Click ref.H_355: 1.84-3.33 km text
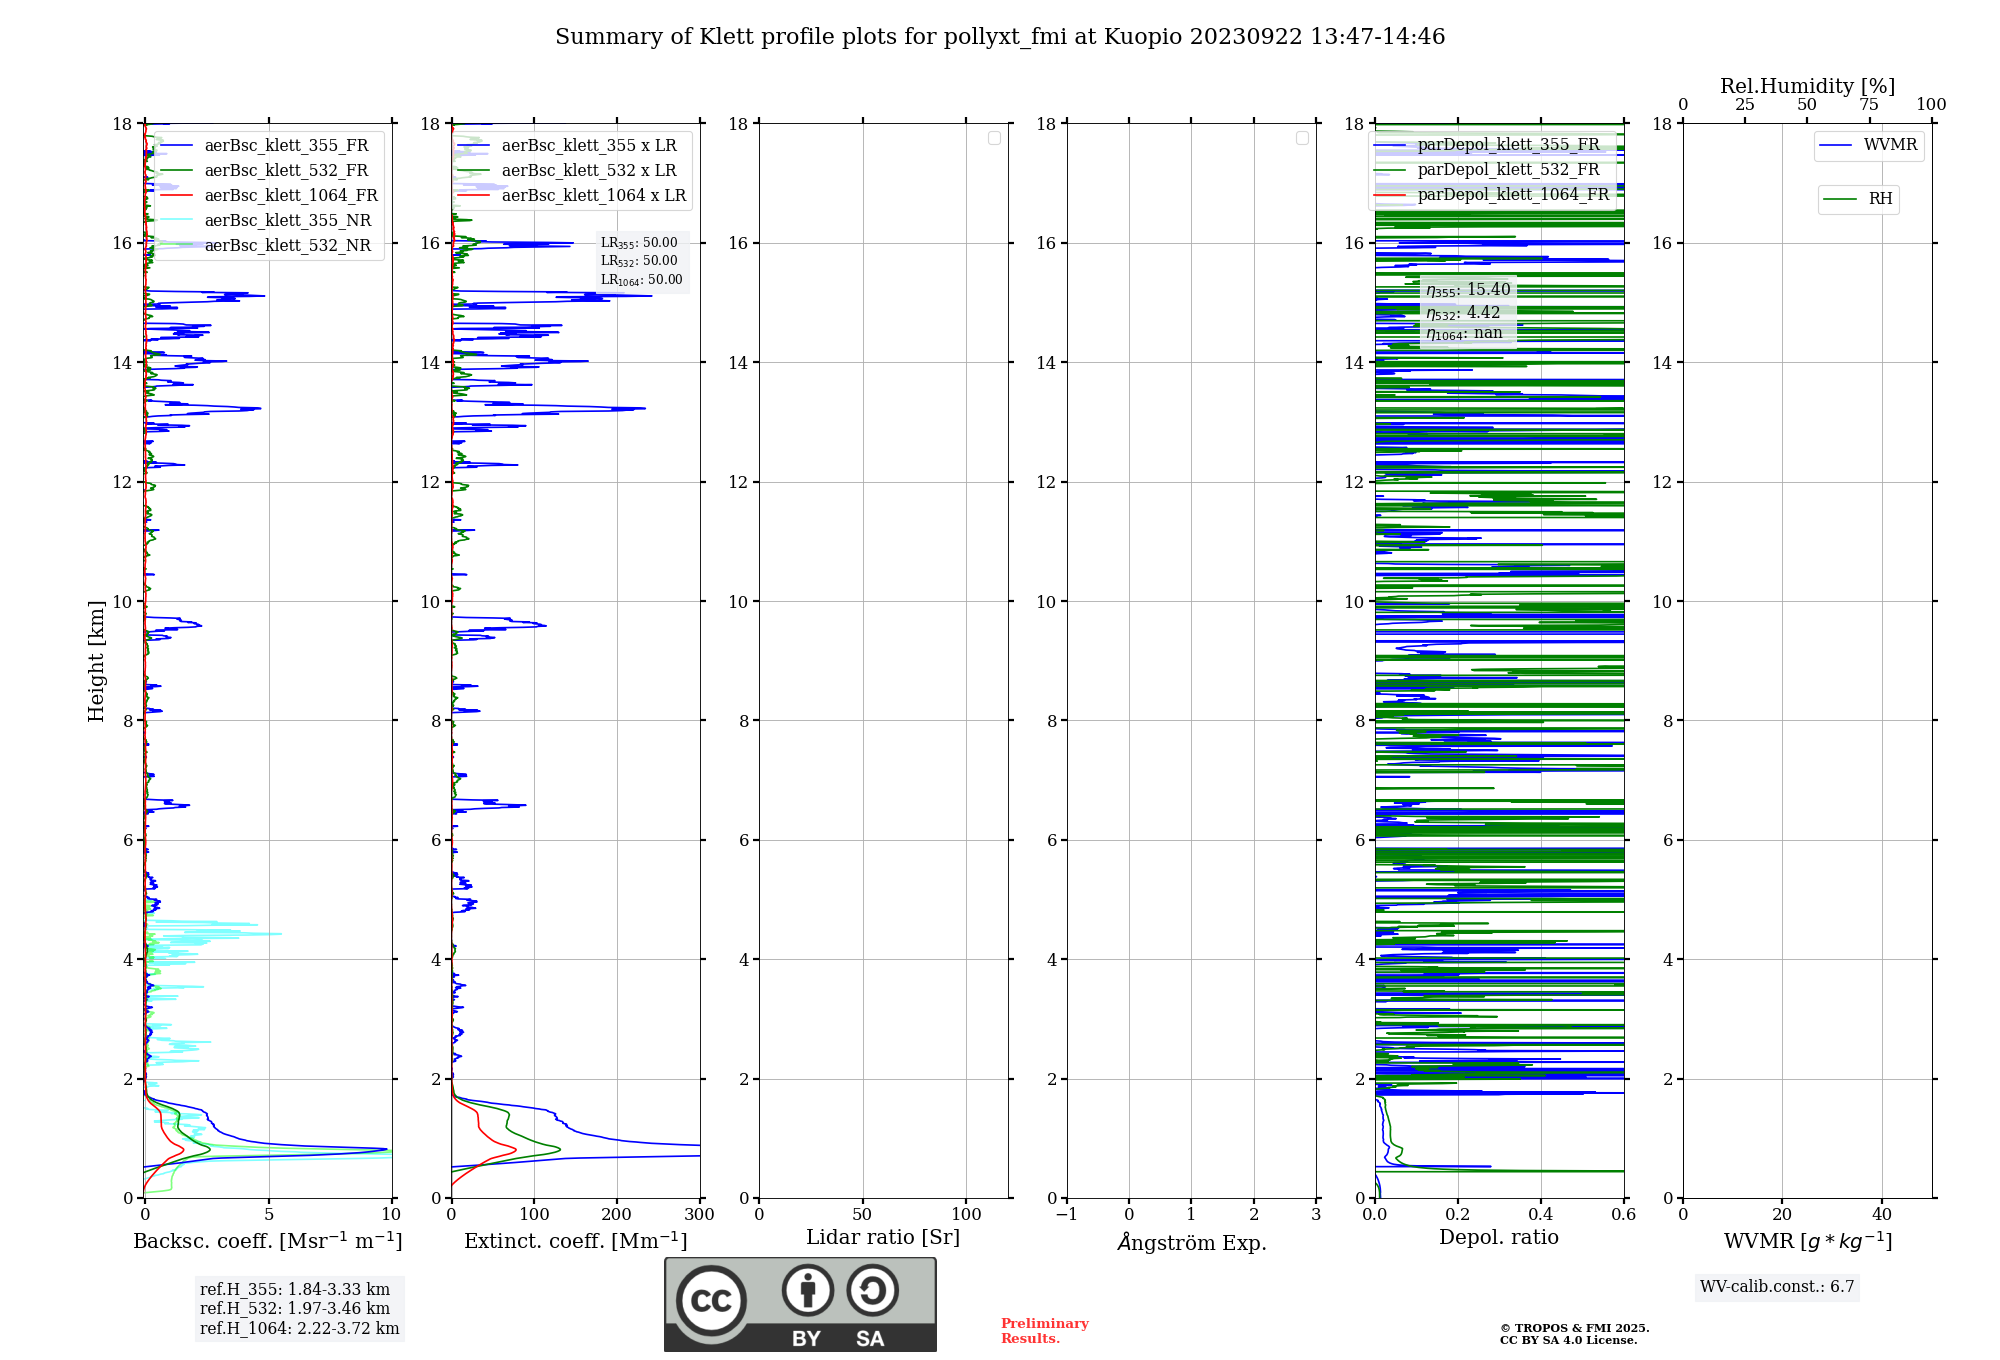Viewport: 2000px width, 1360px height. tap(295, 1290)
